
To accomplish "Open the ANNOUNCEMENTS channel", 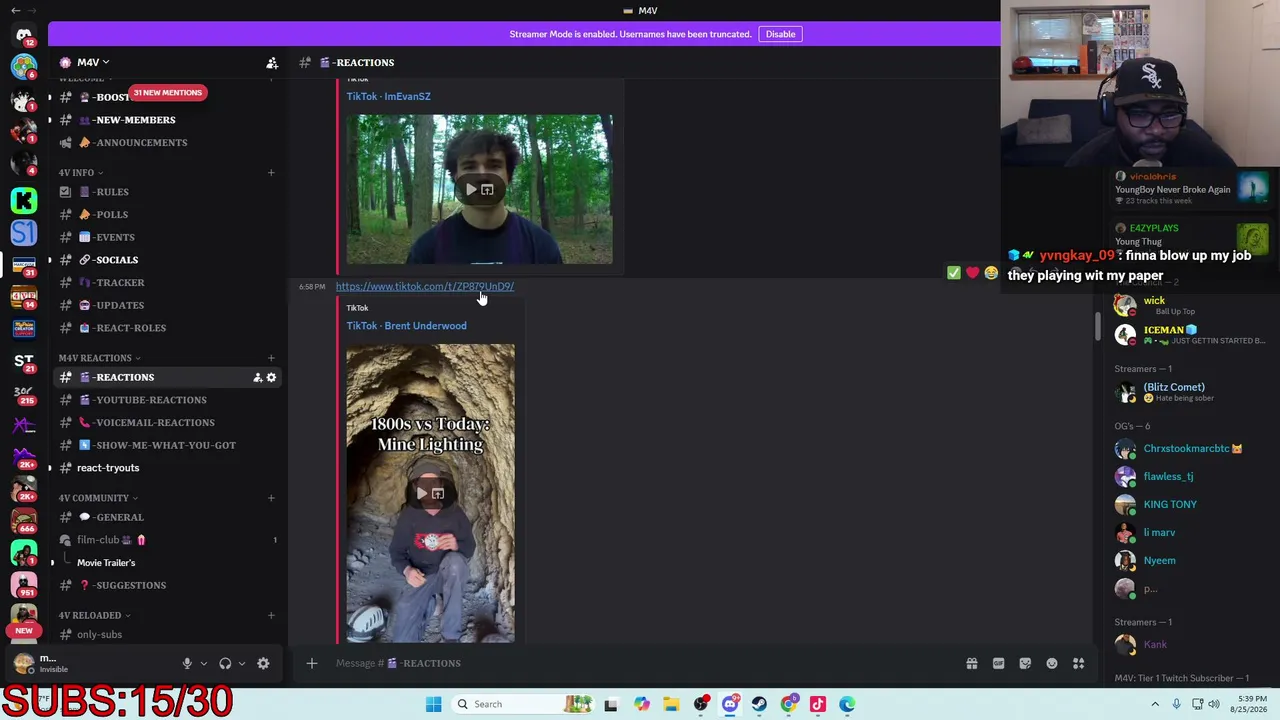I will [x=166, y=143].
